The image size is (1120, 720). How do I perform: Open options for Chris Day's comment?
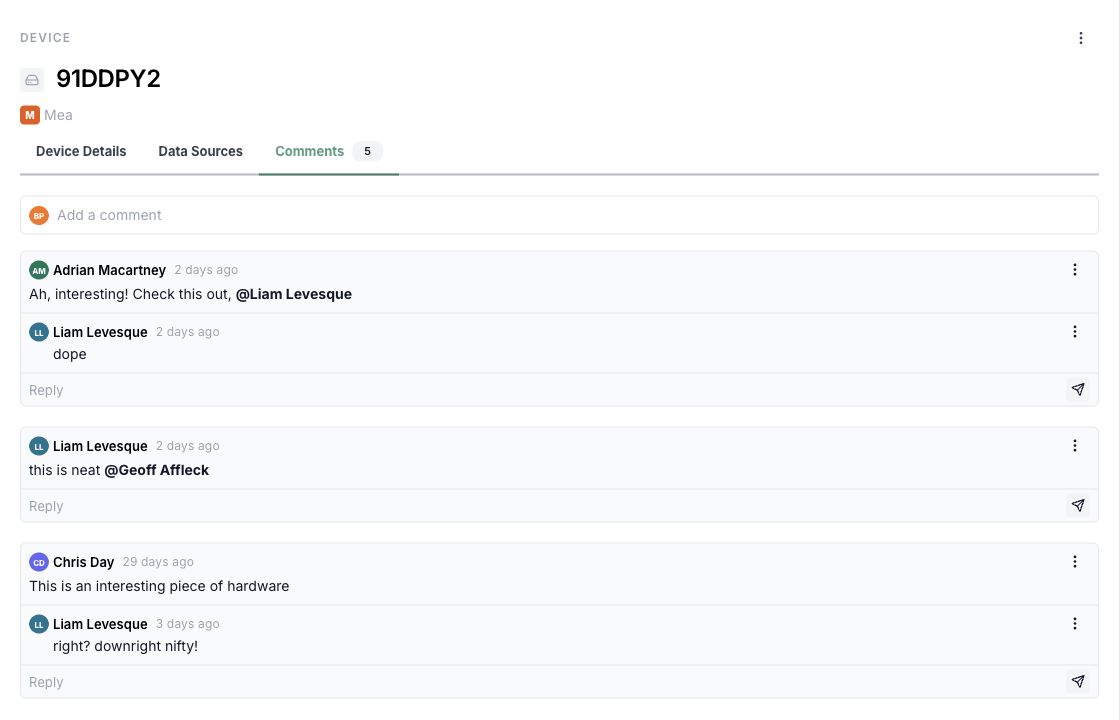click(x=1074, y=561)
